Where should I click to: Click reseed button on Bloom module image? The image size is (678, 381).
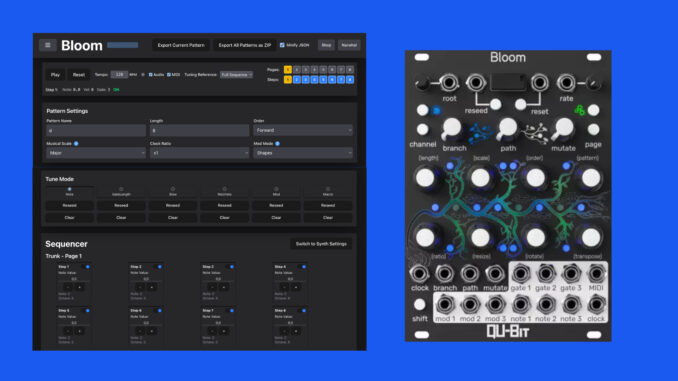pyautogui.click(x=496, y=104)
